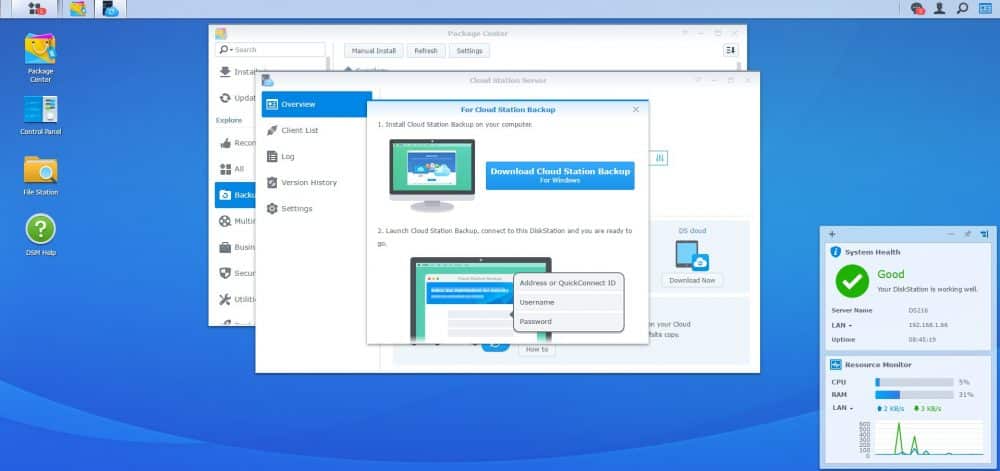The height and width of the screenshot is (471, 1000).
Task: Expand the LAN dropdown in System Health
Action: pos(842,325)
